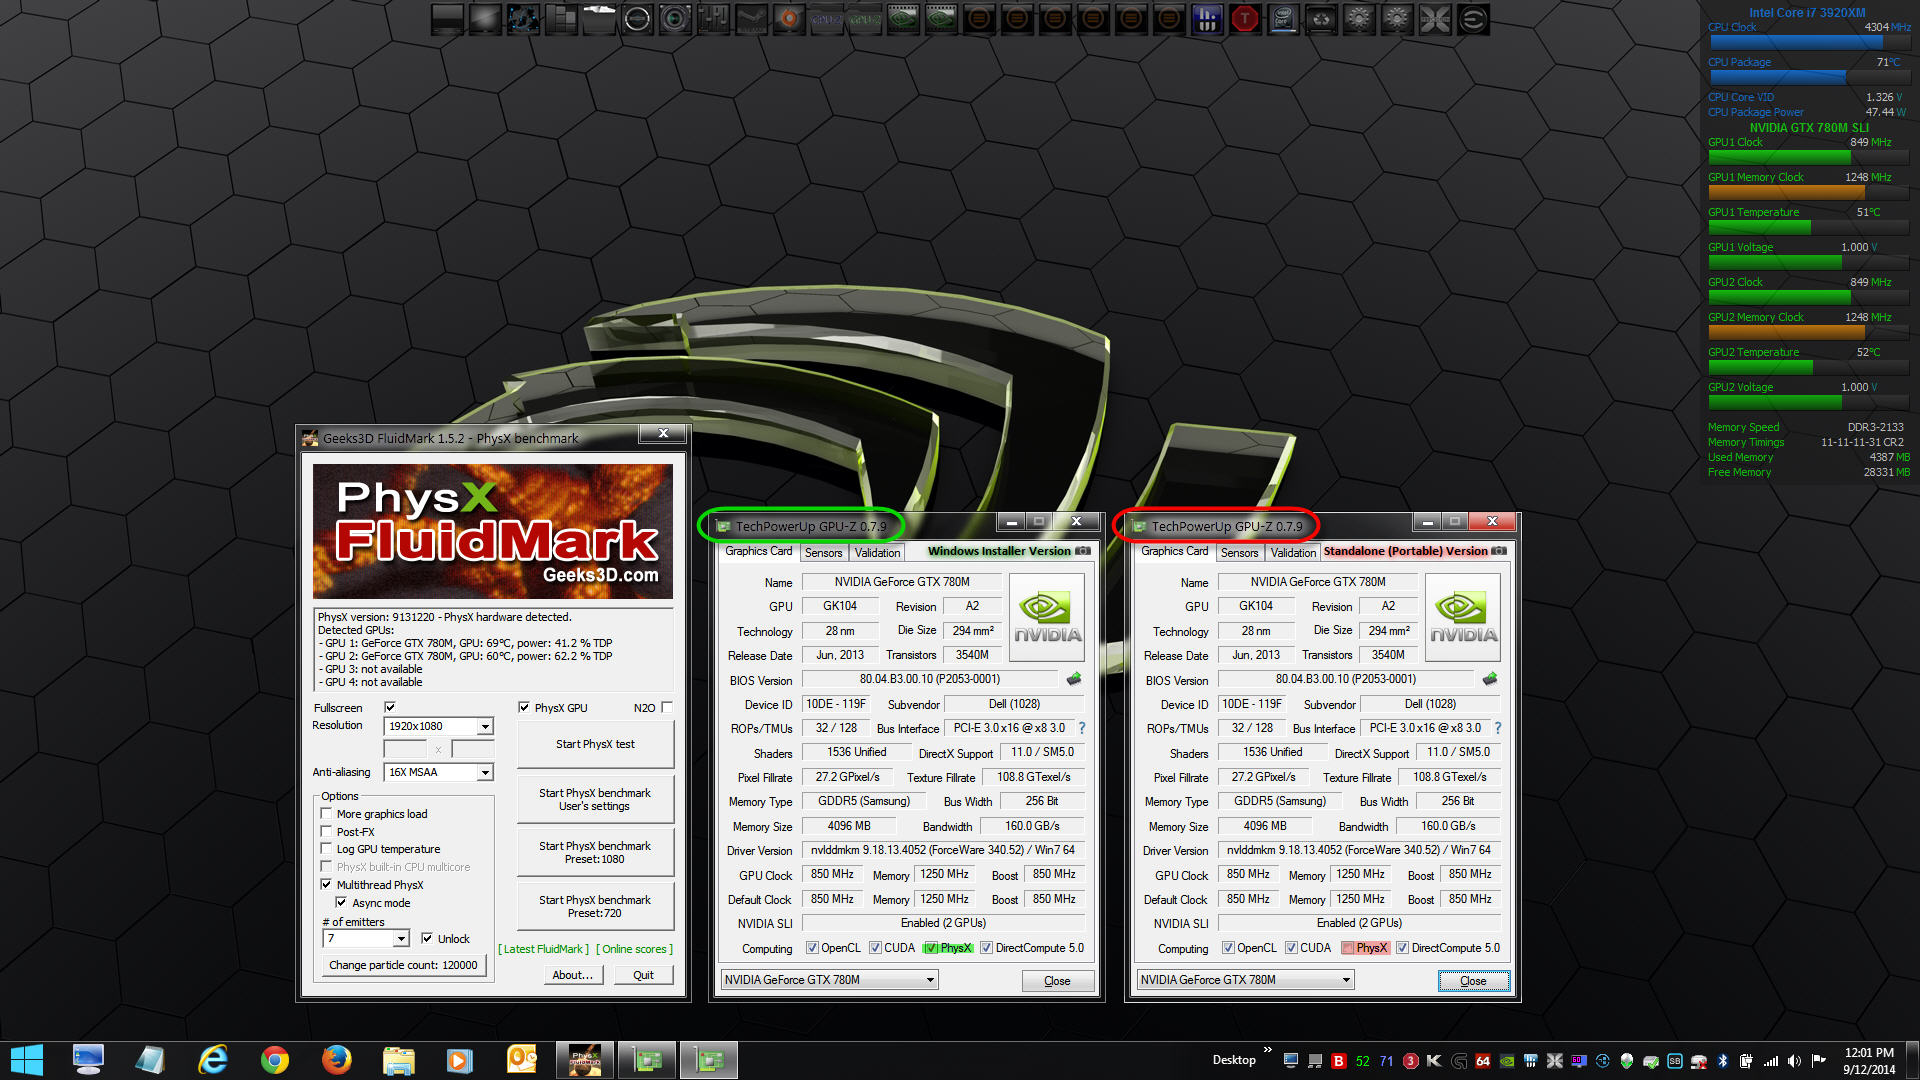Click the volume speaker tray icon

pyautogui.click(x=1794, y=1061)
